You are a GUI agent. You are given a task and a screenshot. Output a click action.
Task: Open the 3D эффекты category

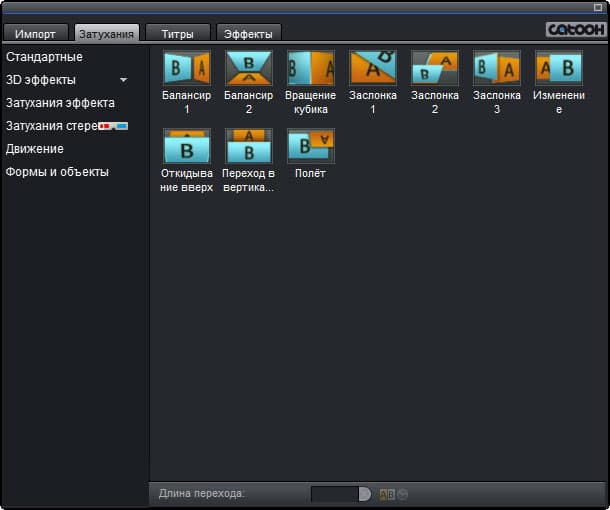click(41, 80)
